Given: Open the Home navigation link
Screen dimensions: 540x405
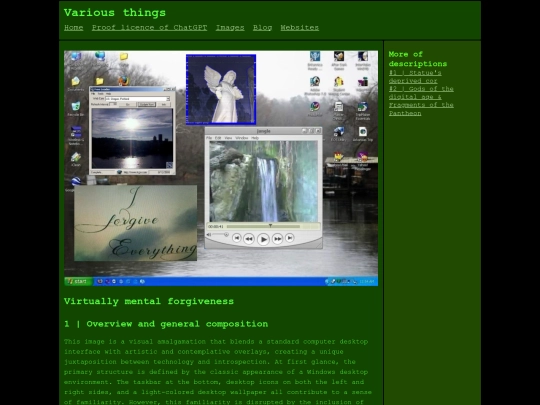Looking at the screenshot, I should coord(73,28).
